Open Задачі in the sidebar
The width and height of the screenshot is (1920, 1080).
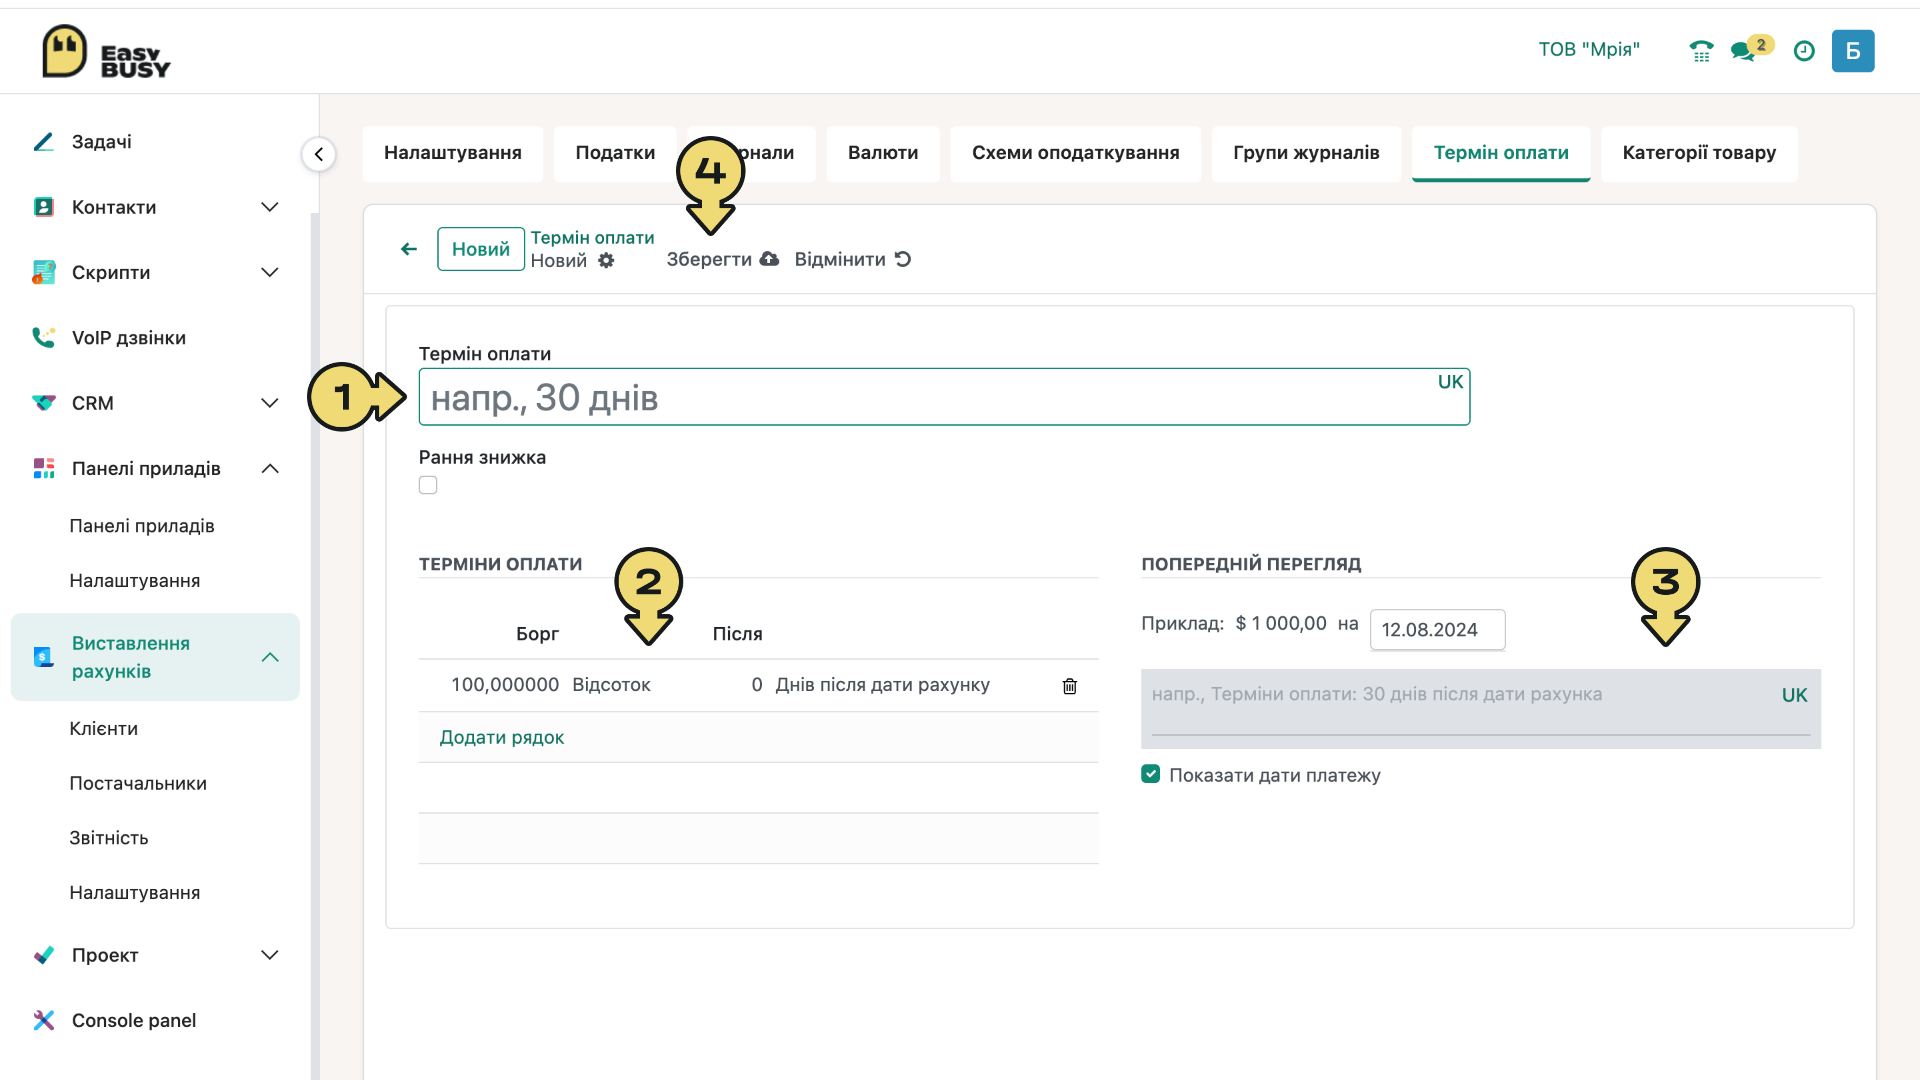point(102,142)
